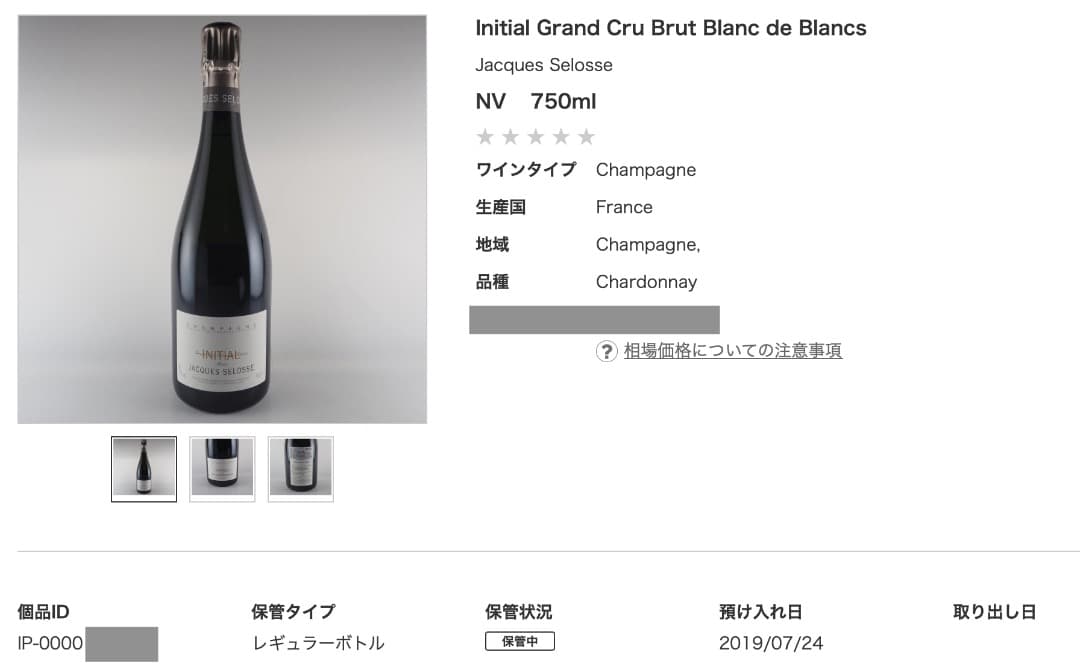View the third back-label thumbnail
Image resolution: width=1080 pixels, height=670 pixels.
[x=300, y=468]
